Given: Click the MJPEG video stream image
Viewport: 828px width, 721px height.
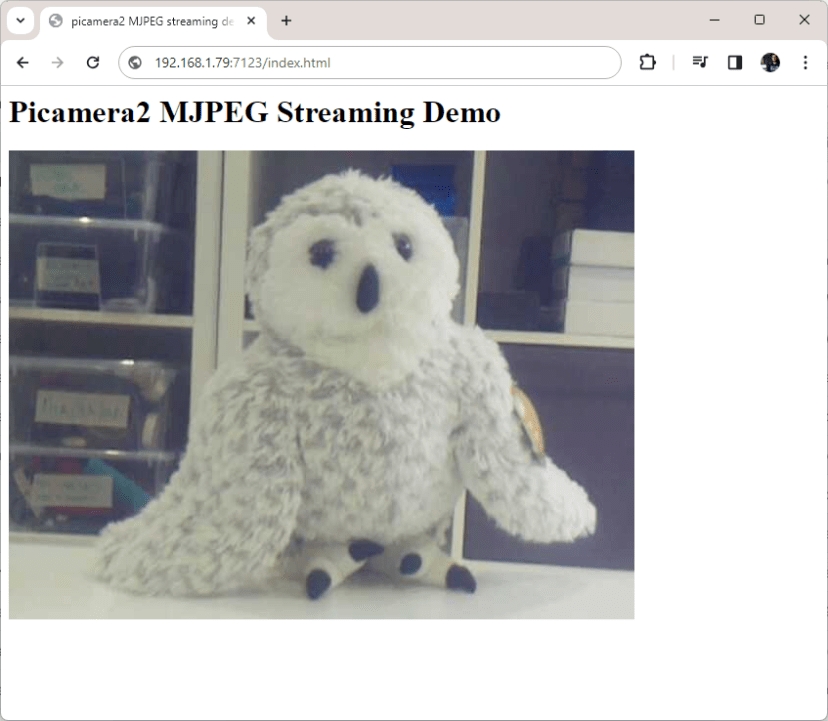Looking at the screenshot, I should [321, 383].
